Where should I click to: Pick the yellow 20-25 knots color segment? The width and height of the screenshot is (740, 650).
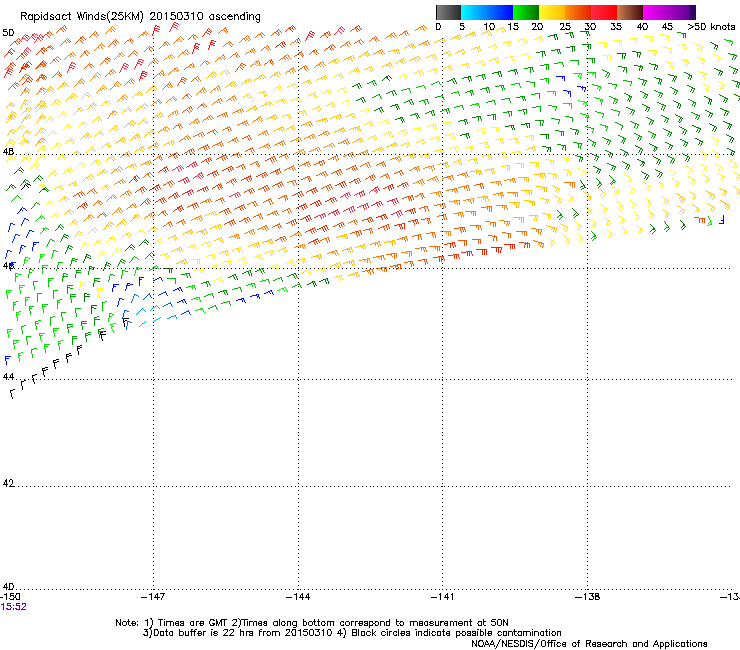552,12
